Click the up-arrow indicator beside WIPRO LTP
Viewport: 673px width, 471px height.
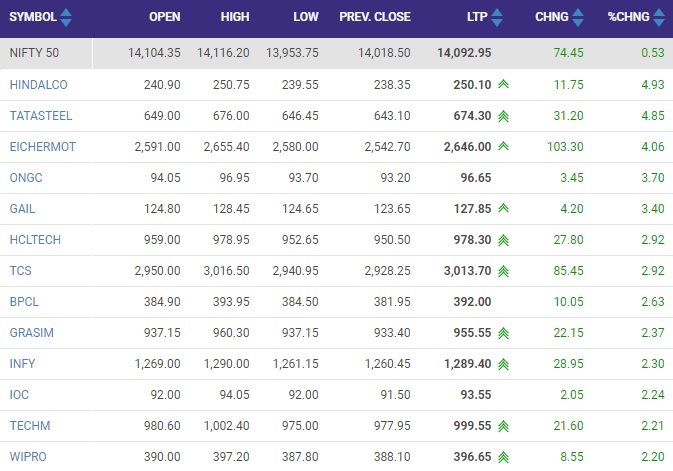[503, 457]
